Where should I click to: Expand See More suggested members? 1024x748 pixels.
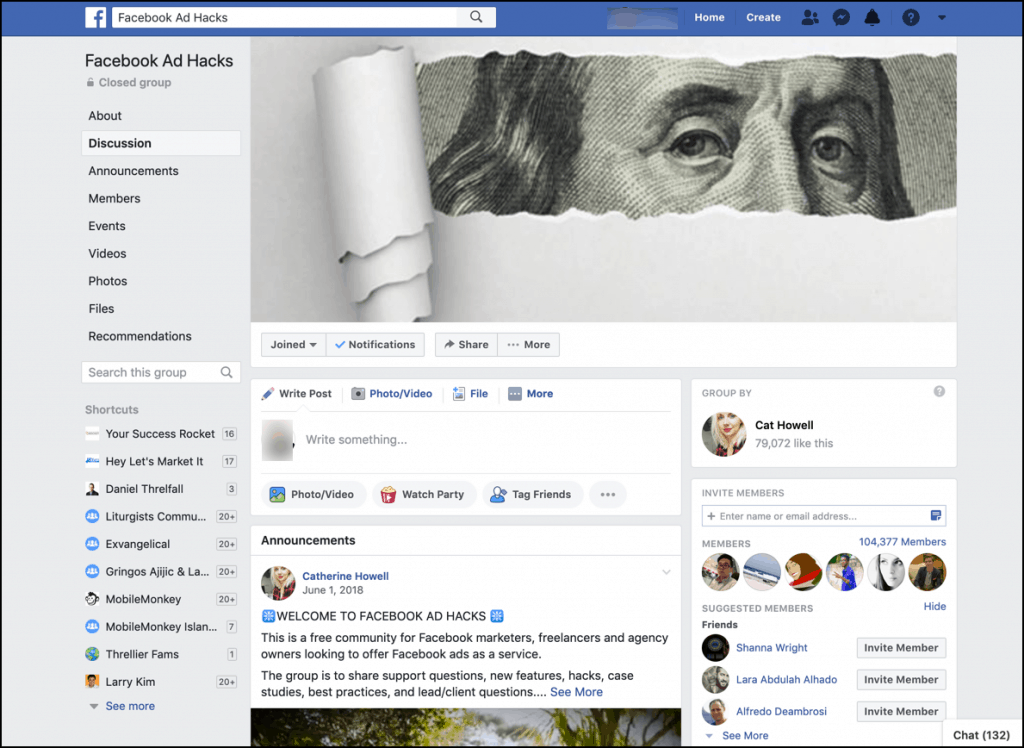coord(745,736)
